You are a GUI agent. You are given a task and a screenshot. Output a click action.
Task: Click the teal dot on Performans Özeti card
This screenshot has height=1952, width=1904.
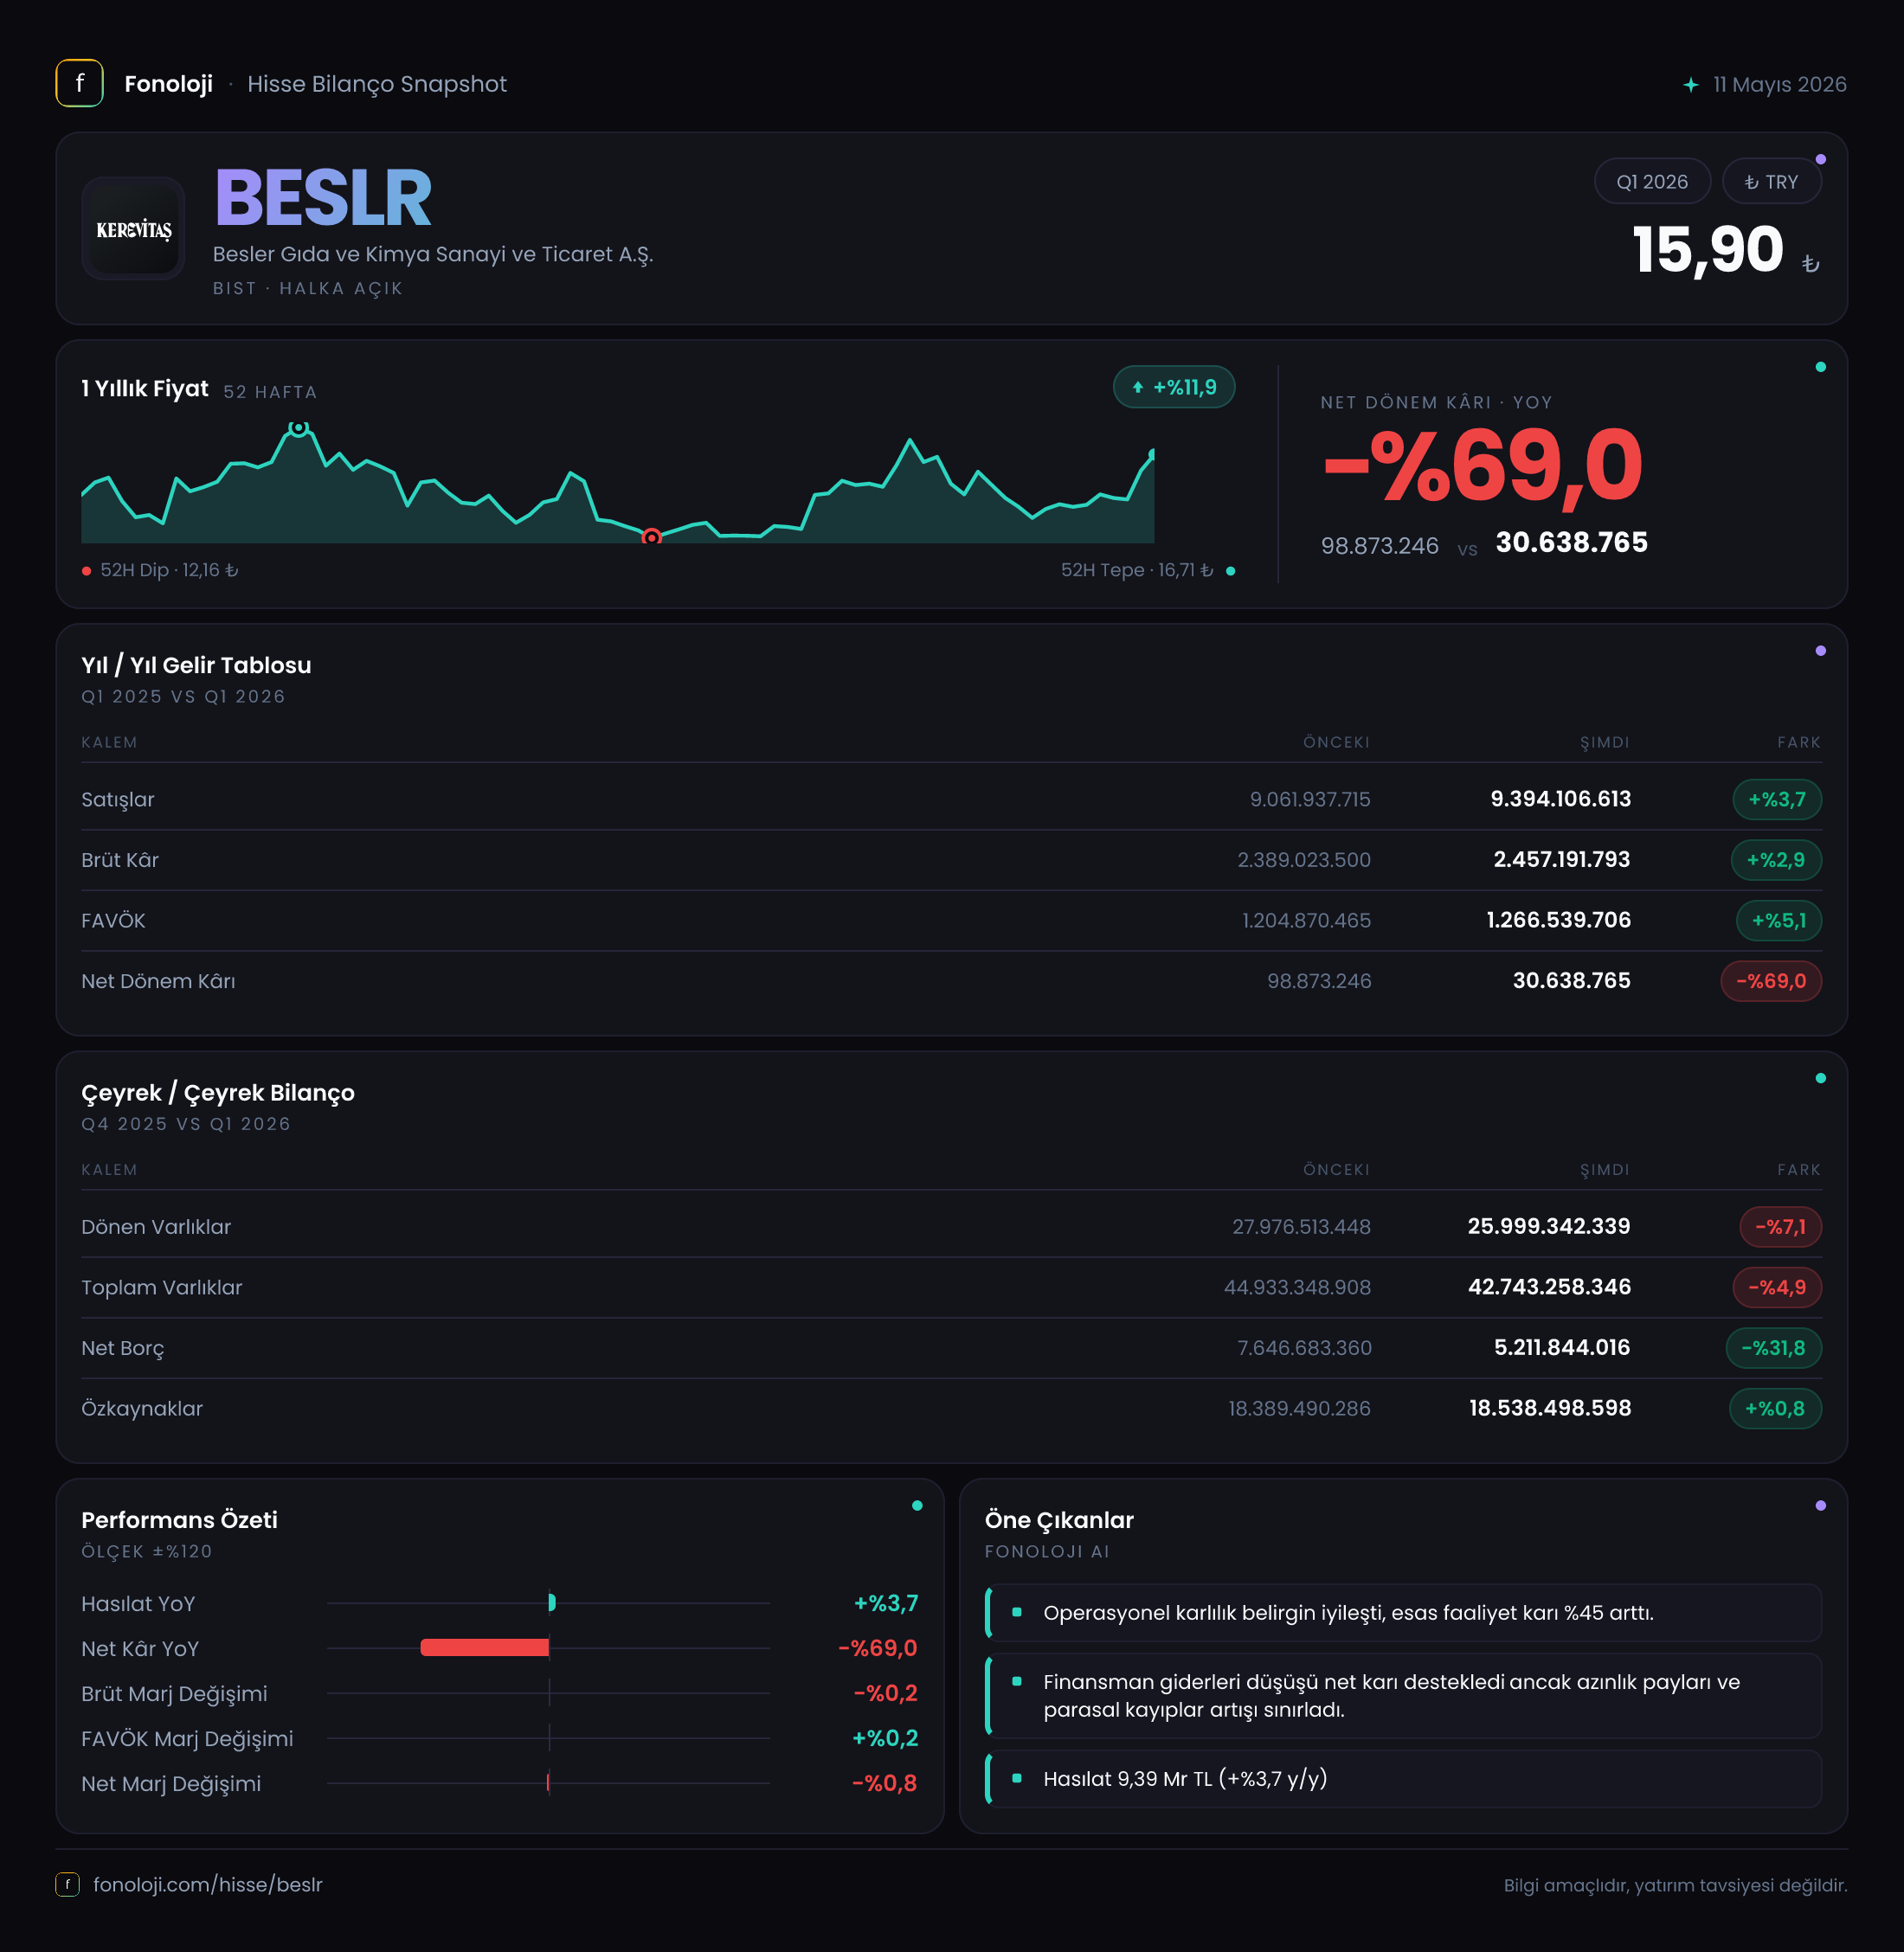pyautogui.click(x=917, y=1506)
